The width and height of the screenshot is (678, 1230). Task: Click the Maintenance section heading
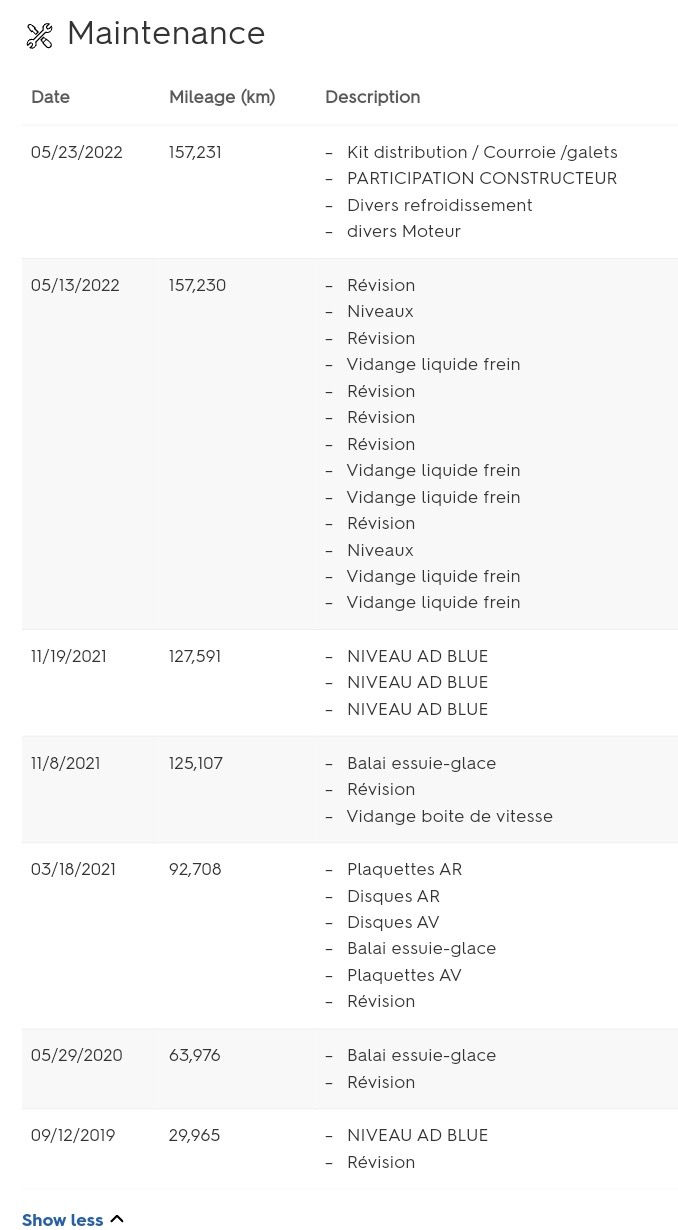pyautogui.click(x=166, y=34)
